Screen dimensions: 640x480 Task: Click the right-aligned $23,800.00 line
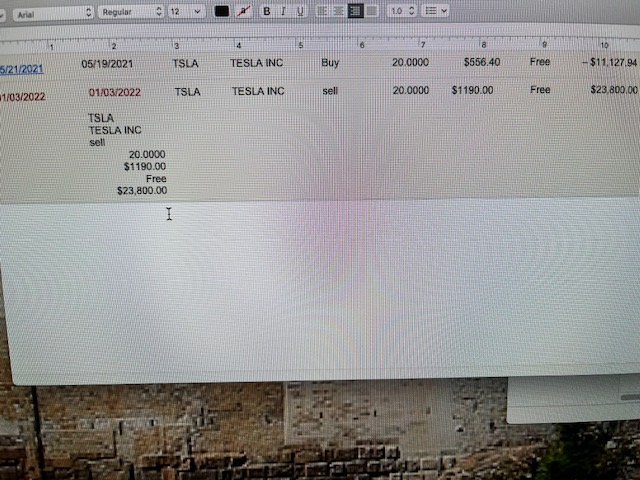click(x=142, y=191)
